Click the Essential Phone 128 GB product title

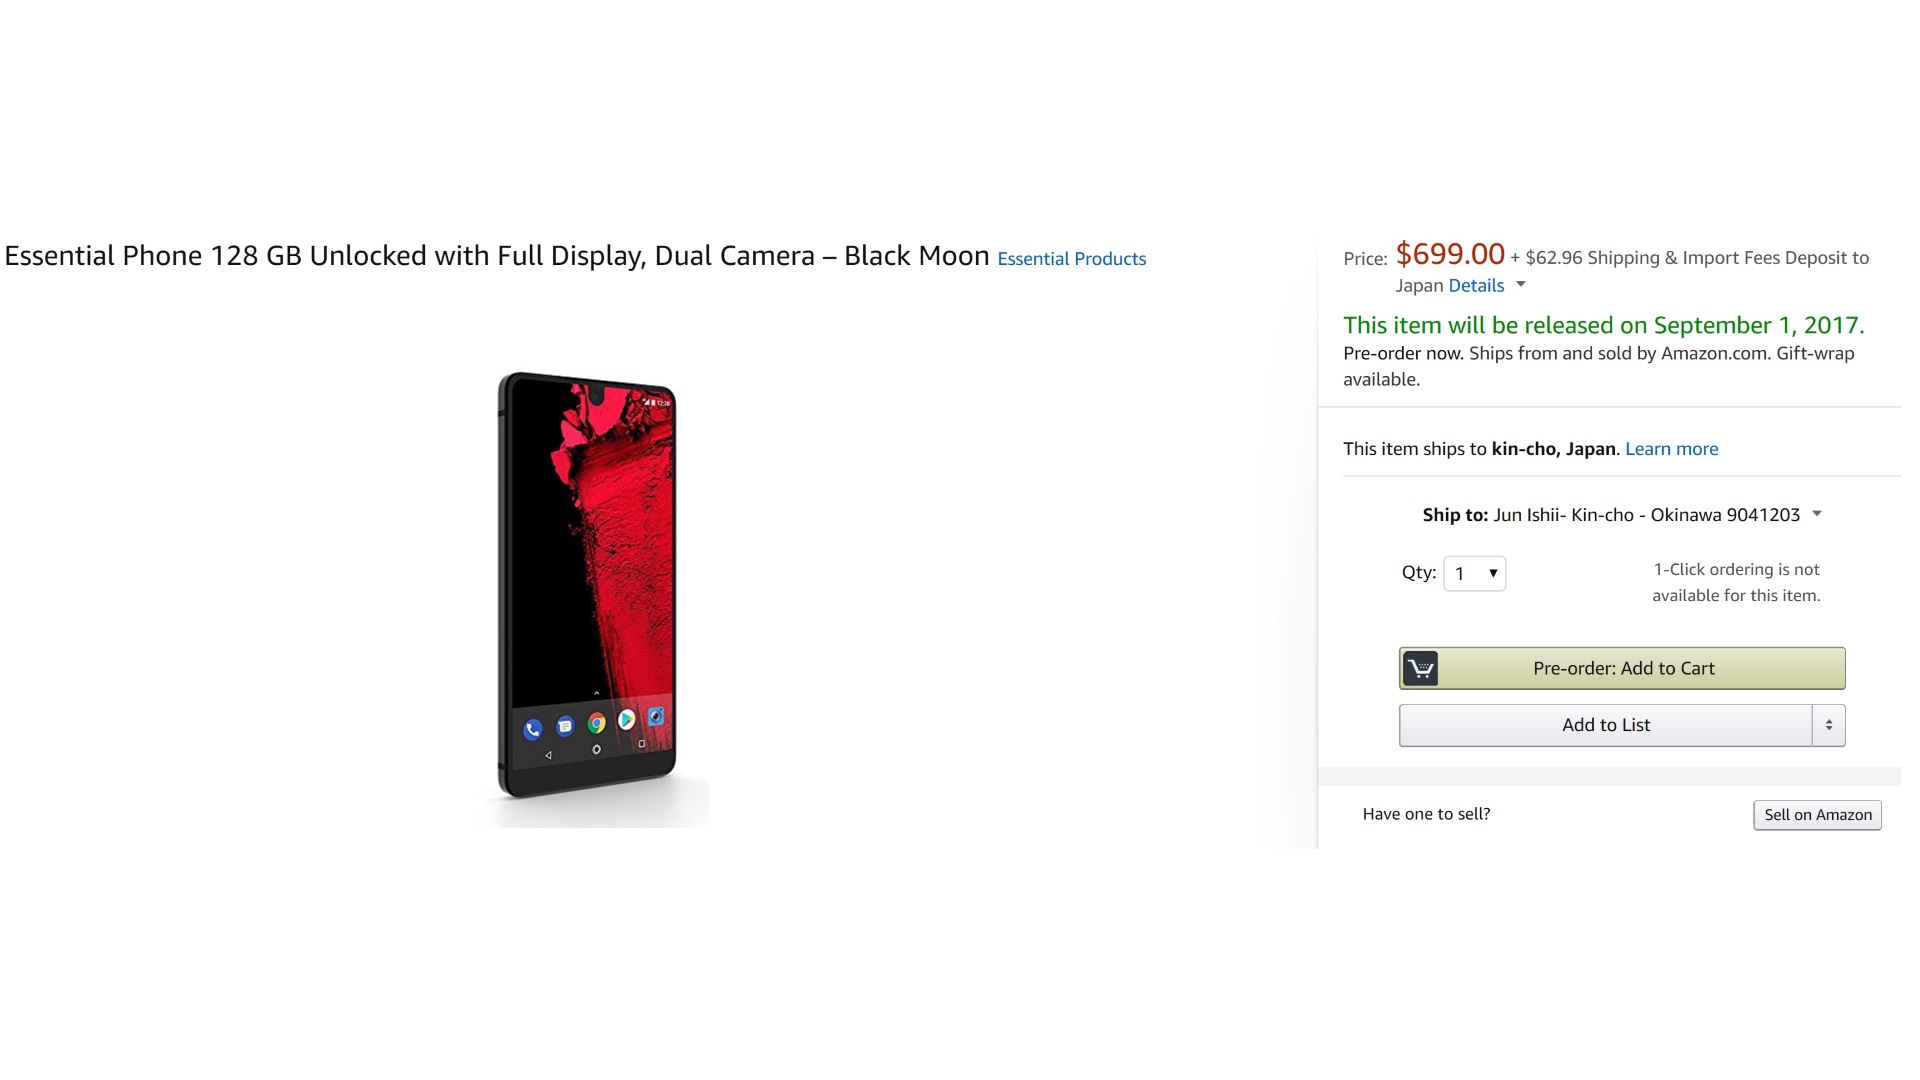click(x=496, y=256)
